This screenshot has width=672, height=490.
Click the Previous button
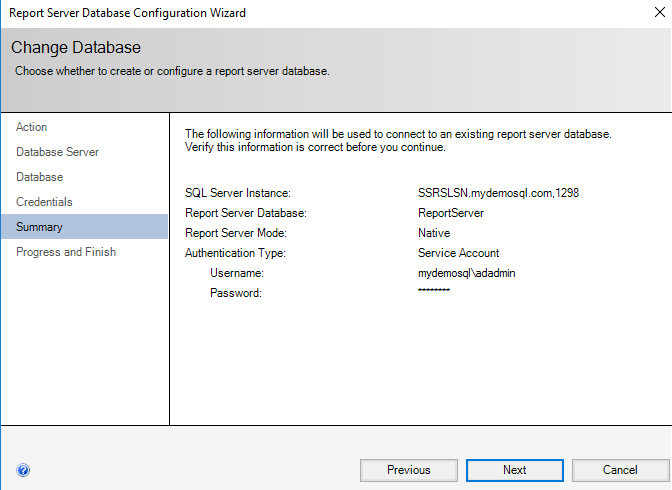click(408, 470)
